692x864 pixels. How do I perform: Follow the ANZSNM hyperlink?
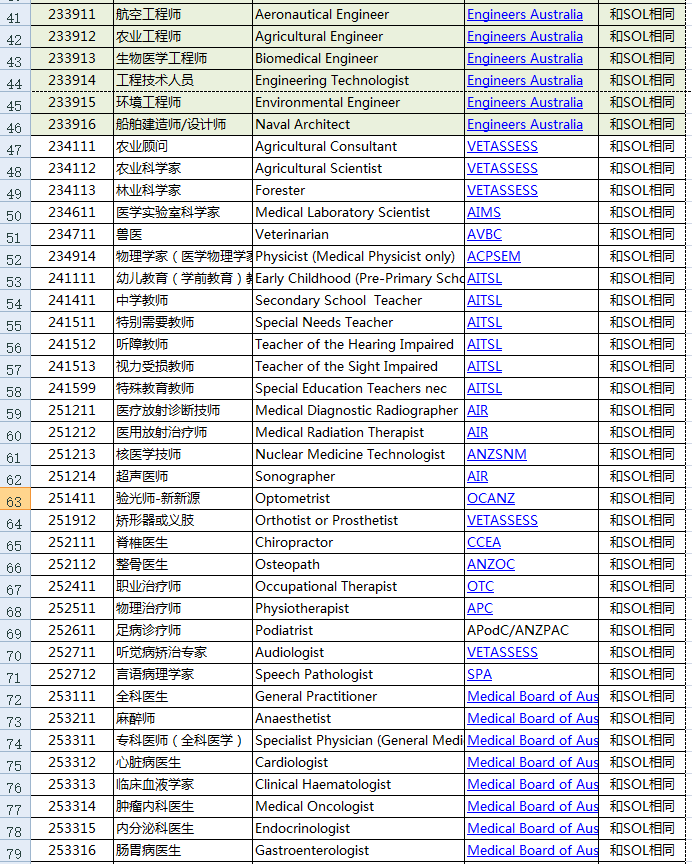pyautogui.click(x=497, y=455)
